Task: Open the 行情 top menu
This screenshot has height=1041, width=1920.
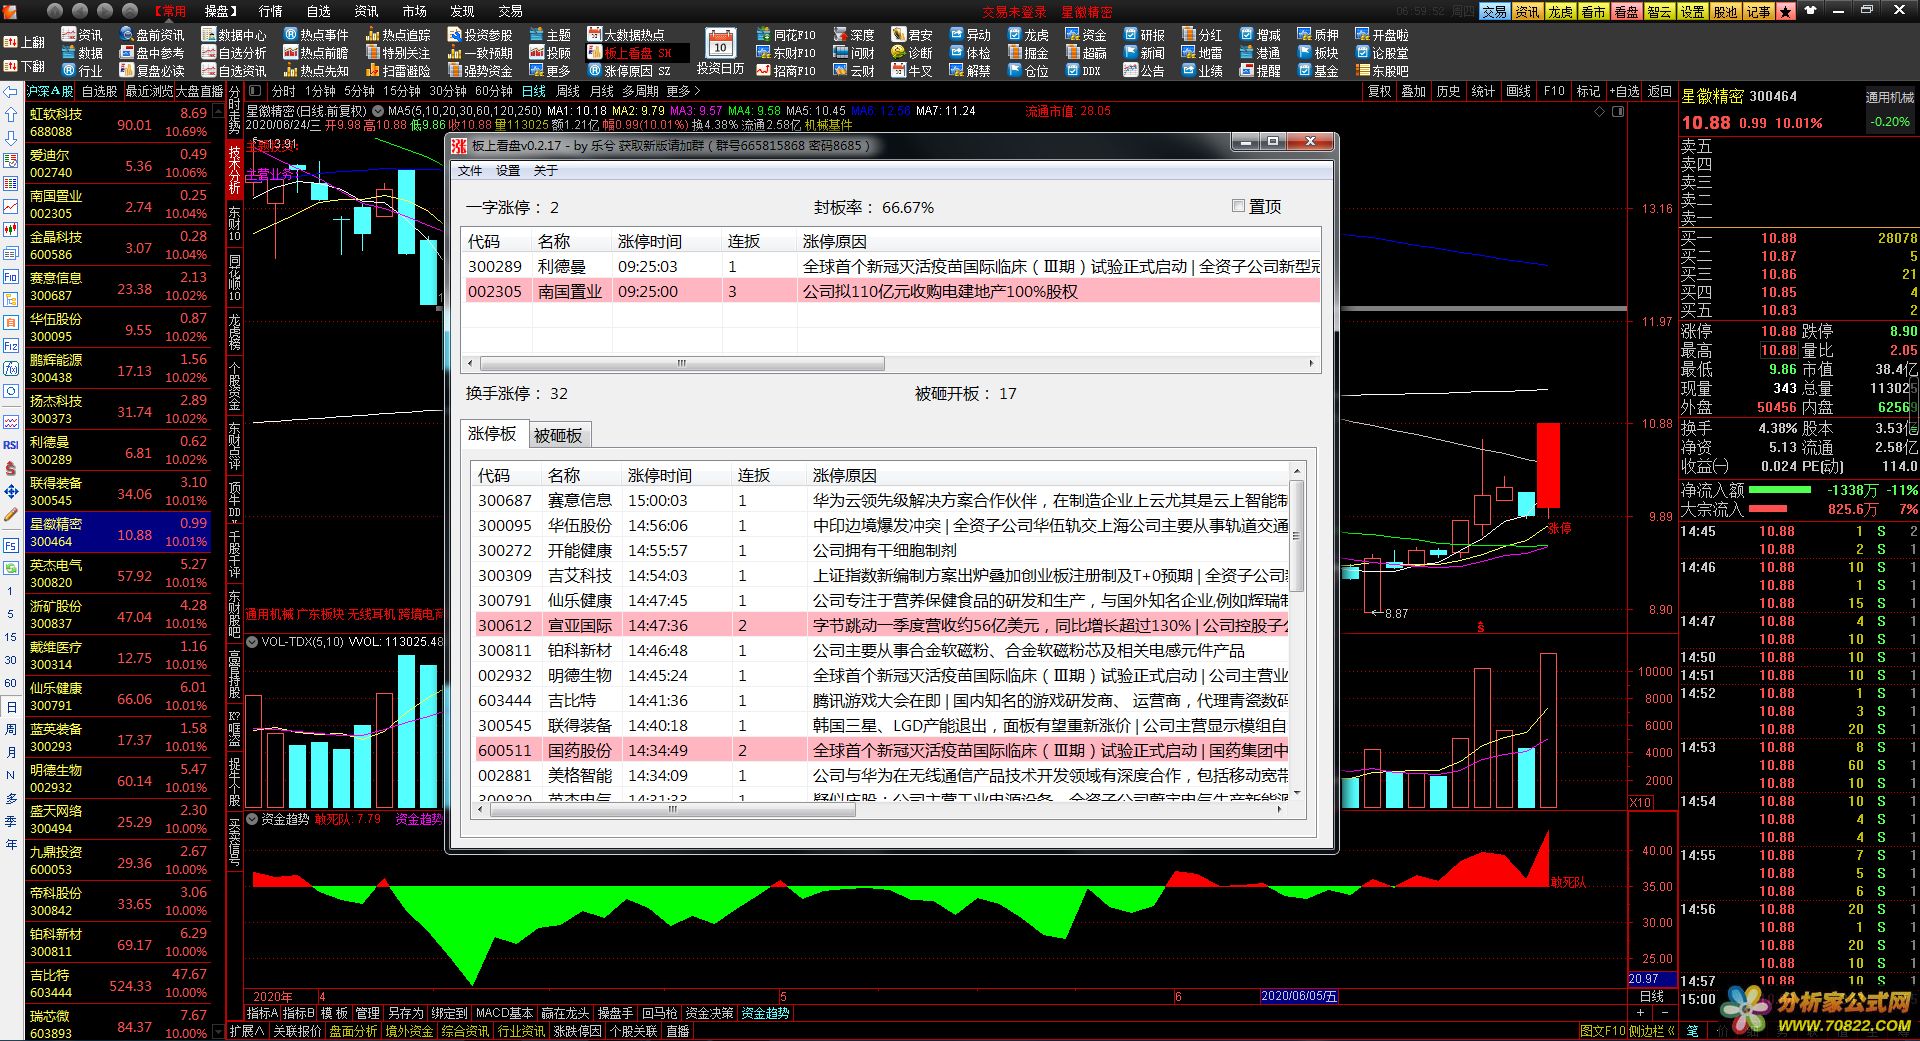Action: (x=270, y=11)
